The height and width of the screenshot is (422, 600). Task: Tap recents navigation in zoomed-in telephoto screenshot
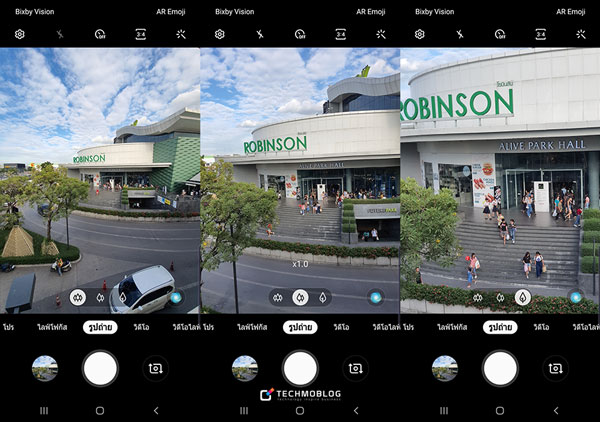point(444,411)
